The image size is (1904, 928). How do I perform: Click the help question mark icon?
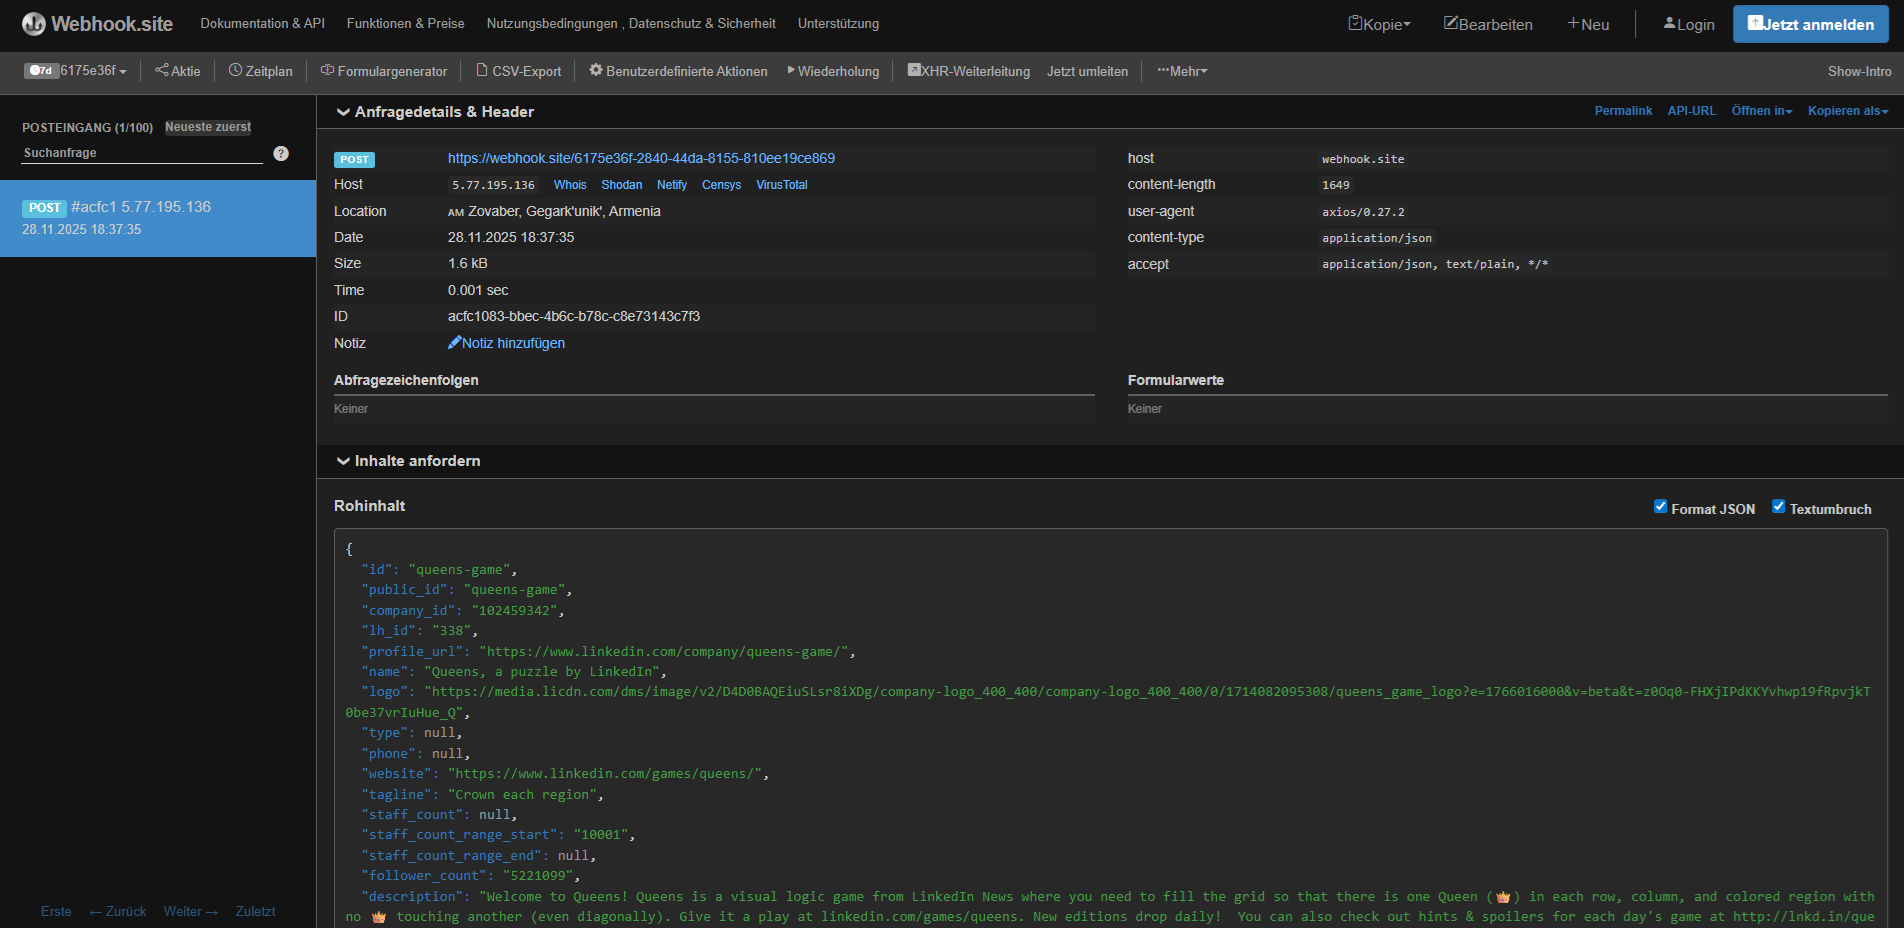pos(281,153)
